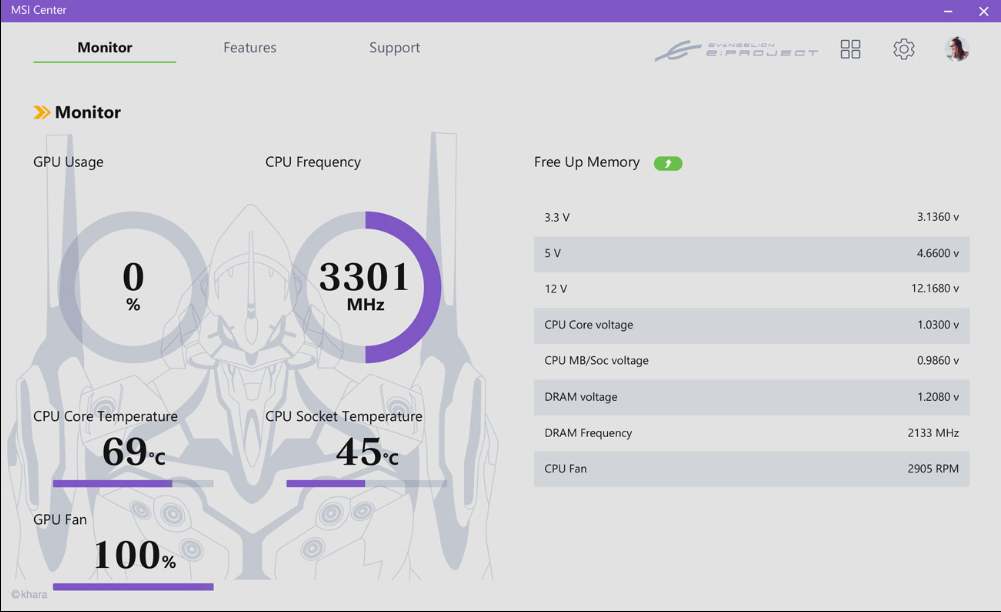Open the apps grid icon
This screenshot has height=612, width=1001.
pyautogui.click(x=850, y=49)
